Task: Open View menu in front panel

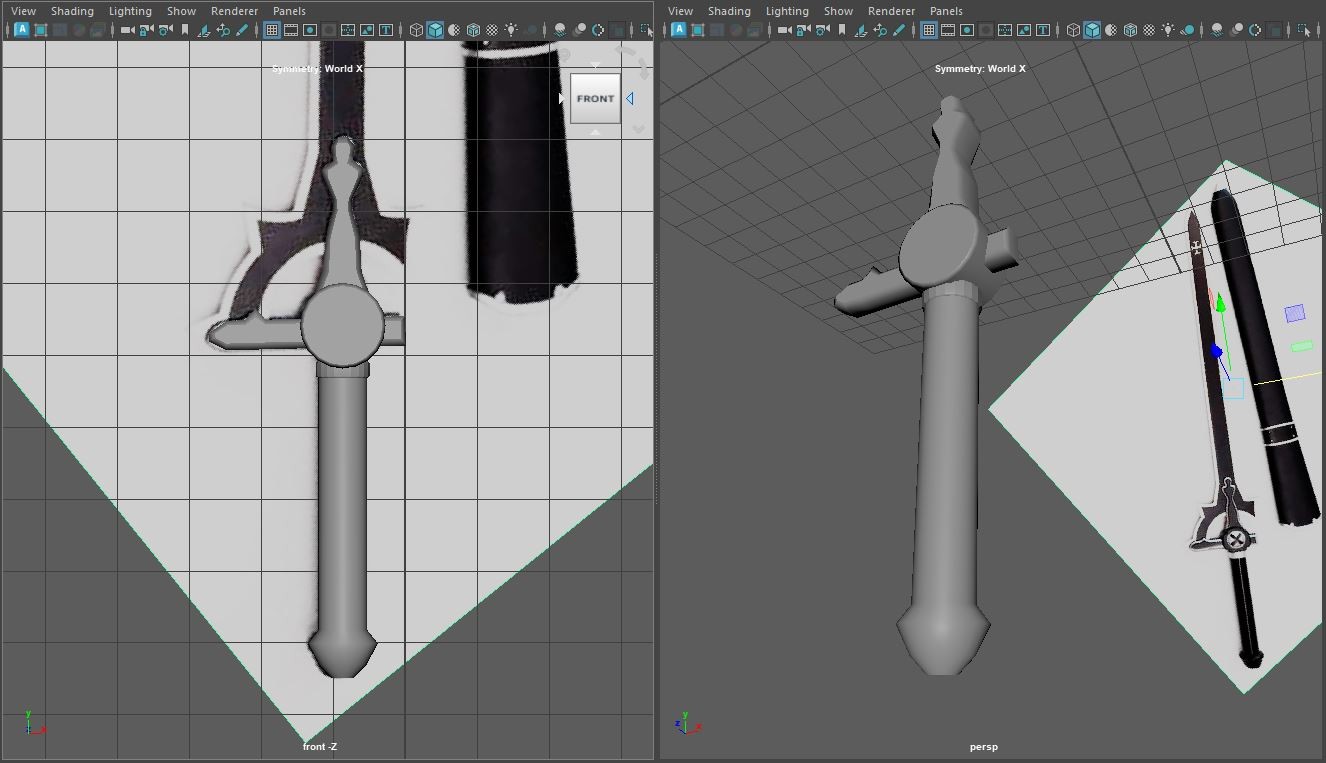Action: click(23, 11)
